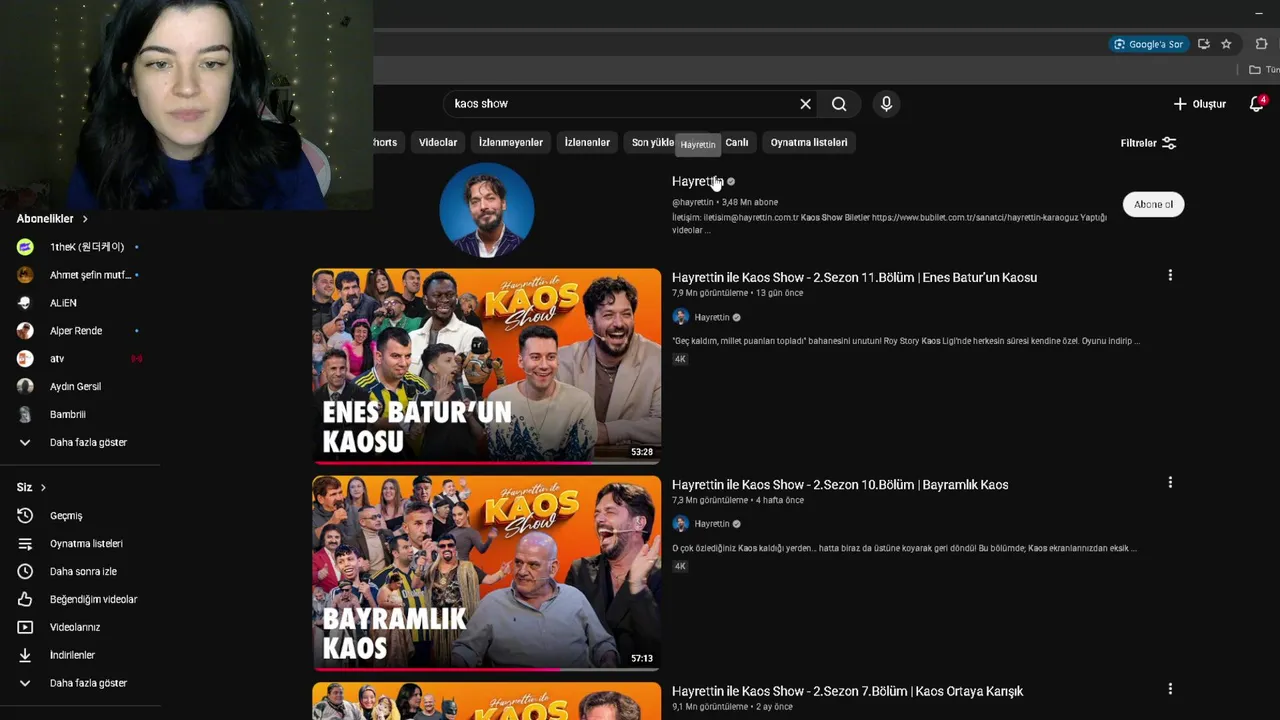Click the 4K badge under 10.Bölüm video
1280x720 pixels.
tap(680, 566)
